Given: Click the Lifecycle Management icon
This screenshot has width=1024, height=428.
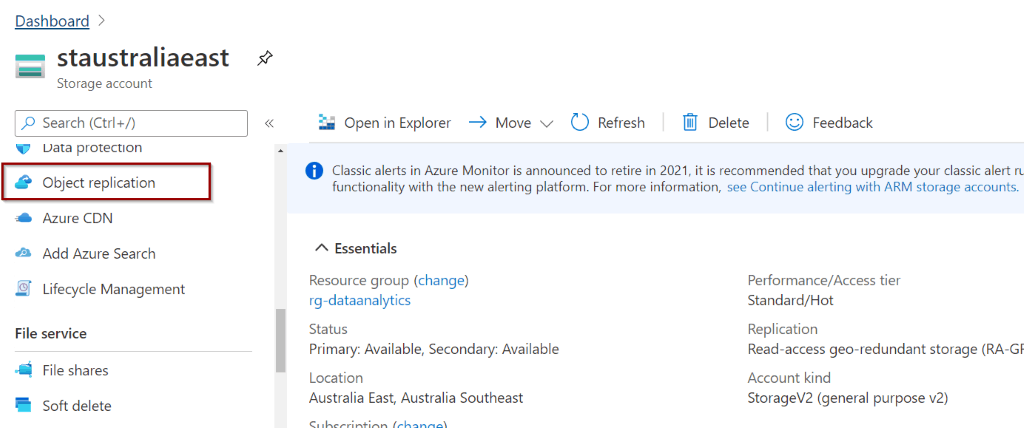Looking at the screenshot, I should [x=24, y=289].
